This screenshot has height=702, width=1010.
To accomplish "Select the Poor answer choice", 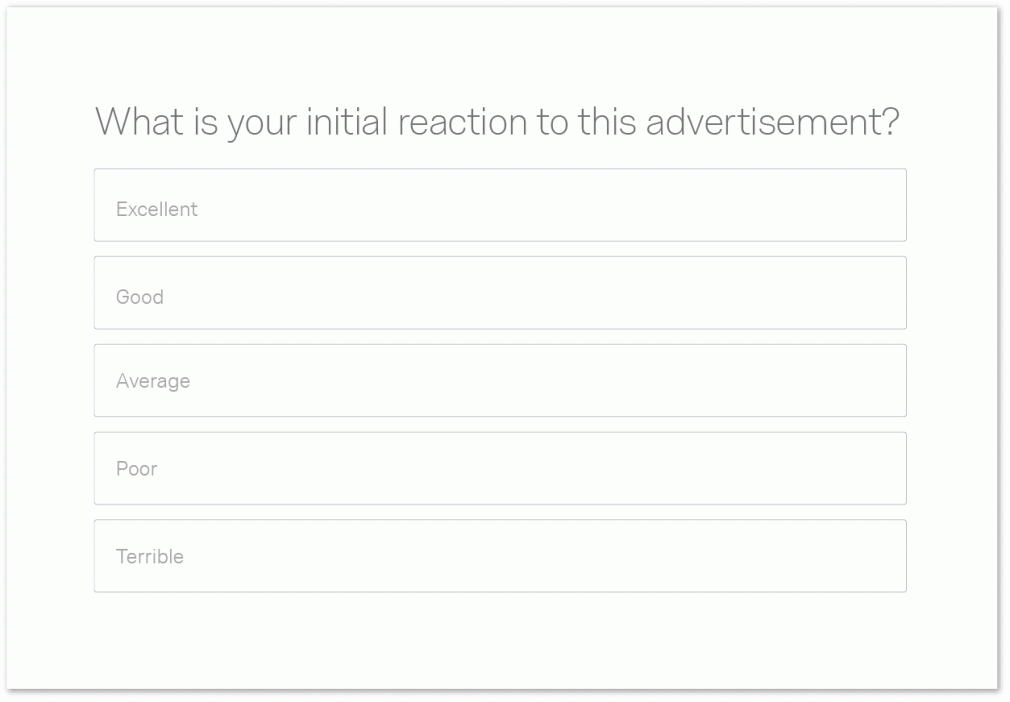I will point(500,468).
